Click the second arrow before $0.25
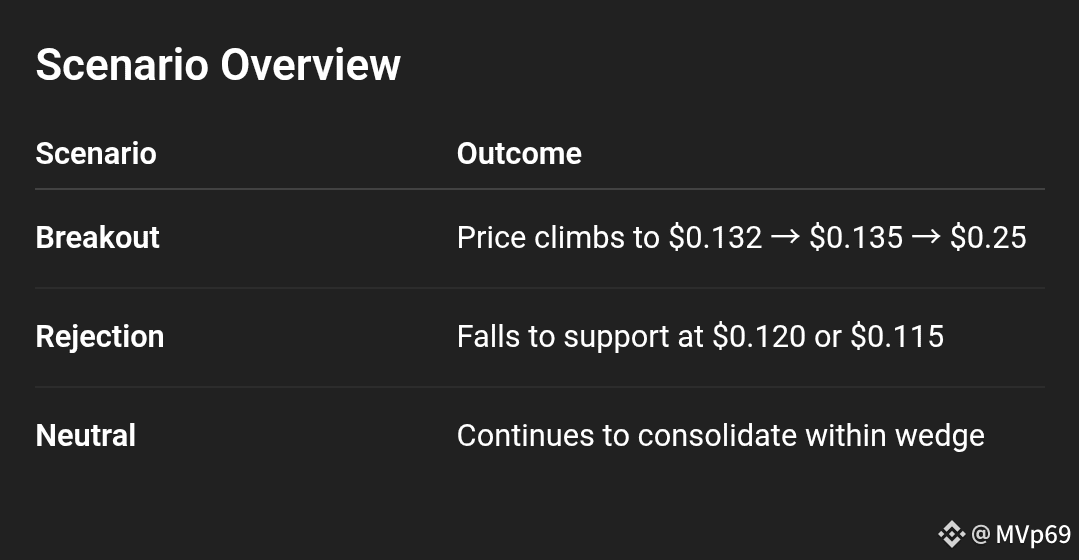Image resolution: width=1079 pixels, height=560 pixels. click(926, 237)
